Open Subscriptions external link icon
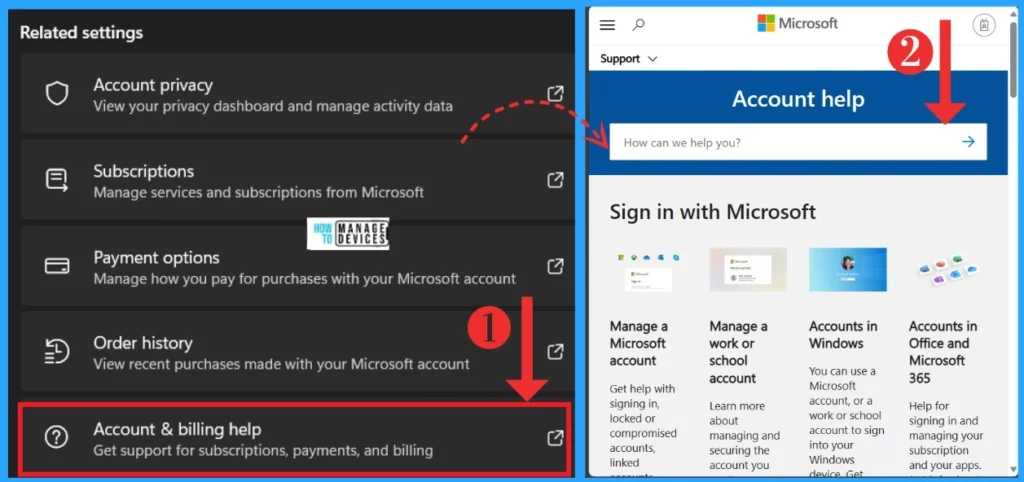Viewport: 1024px width, 482px height. point(555,180)
